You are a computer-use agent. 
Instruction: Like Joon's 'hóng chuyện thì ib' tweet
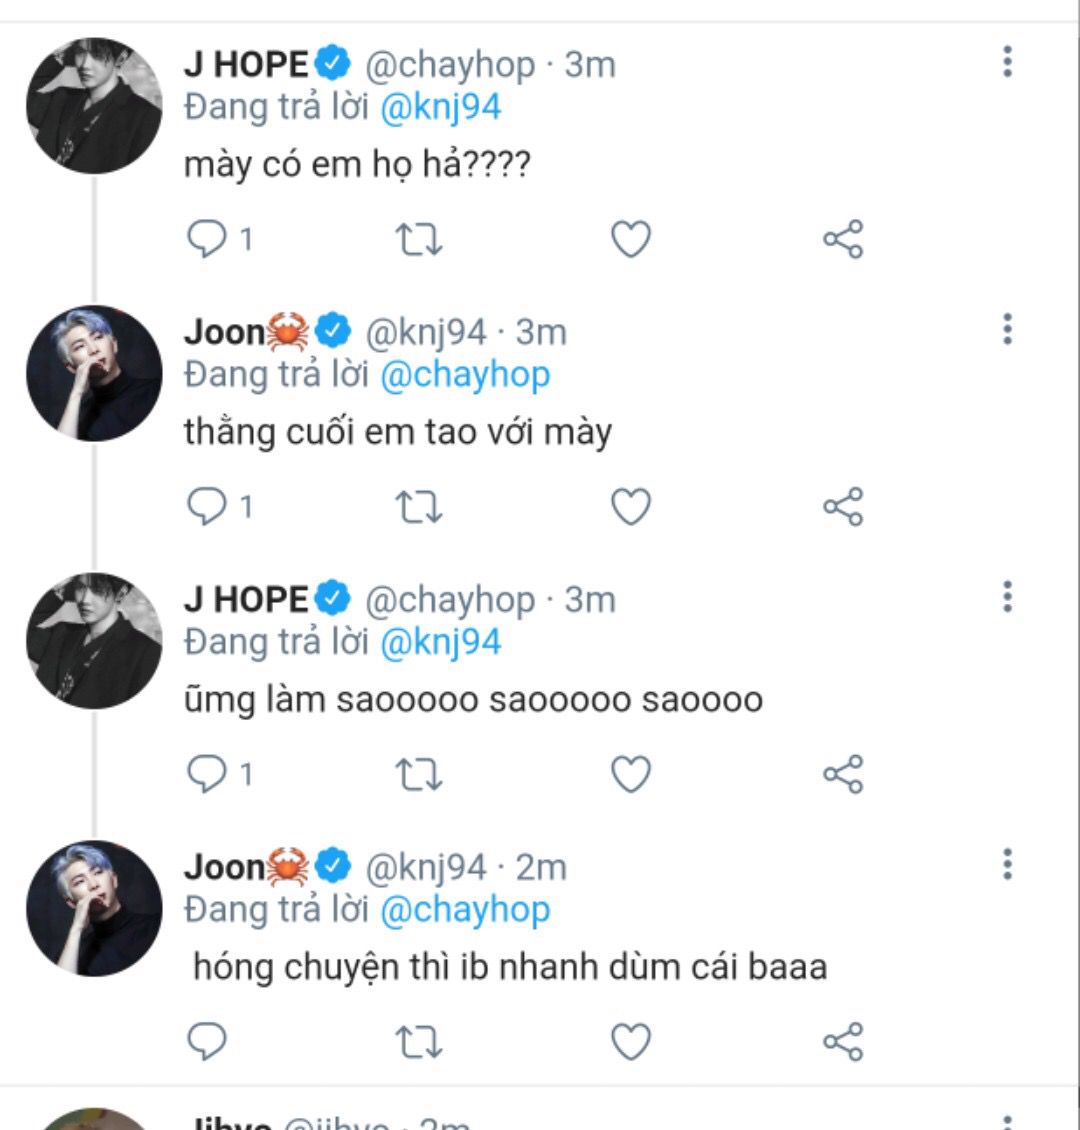point(631,1041)
